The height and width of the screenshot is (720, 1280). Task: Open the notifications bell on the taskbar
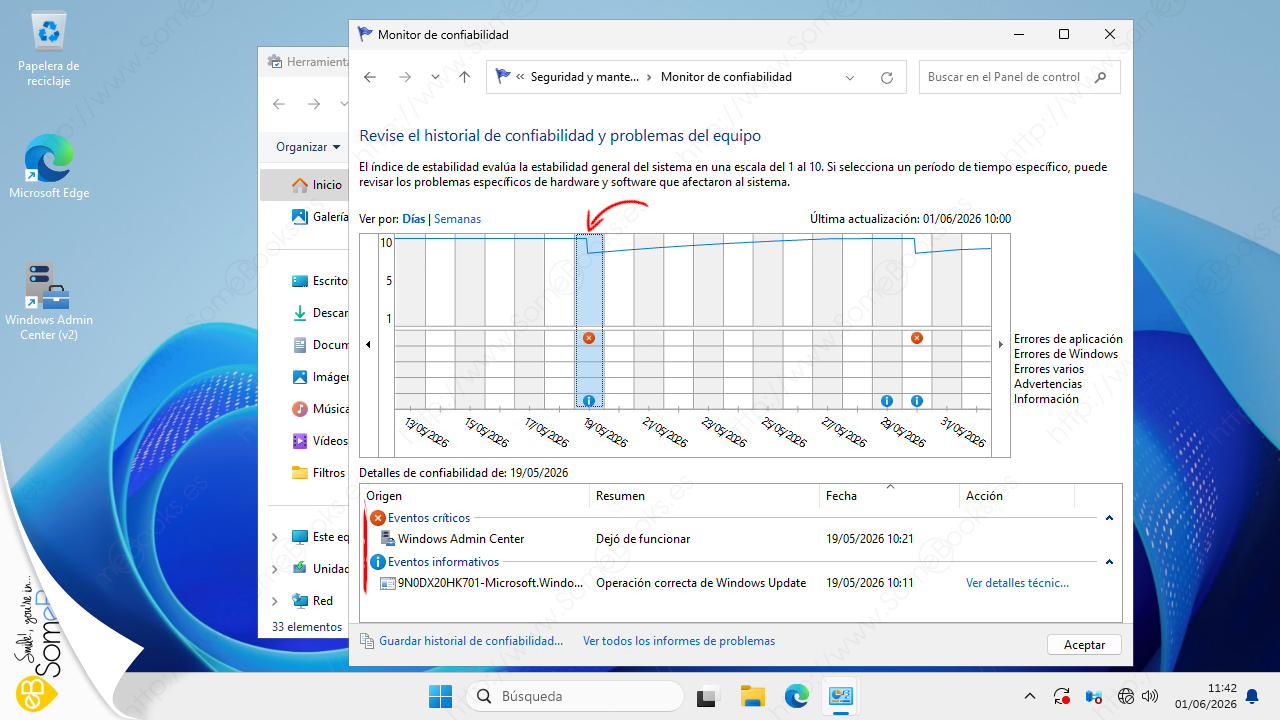(1252, 696)
